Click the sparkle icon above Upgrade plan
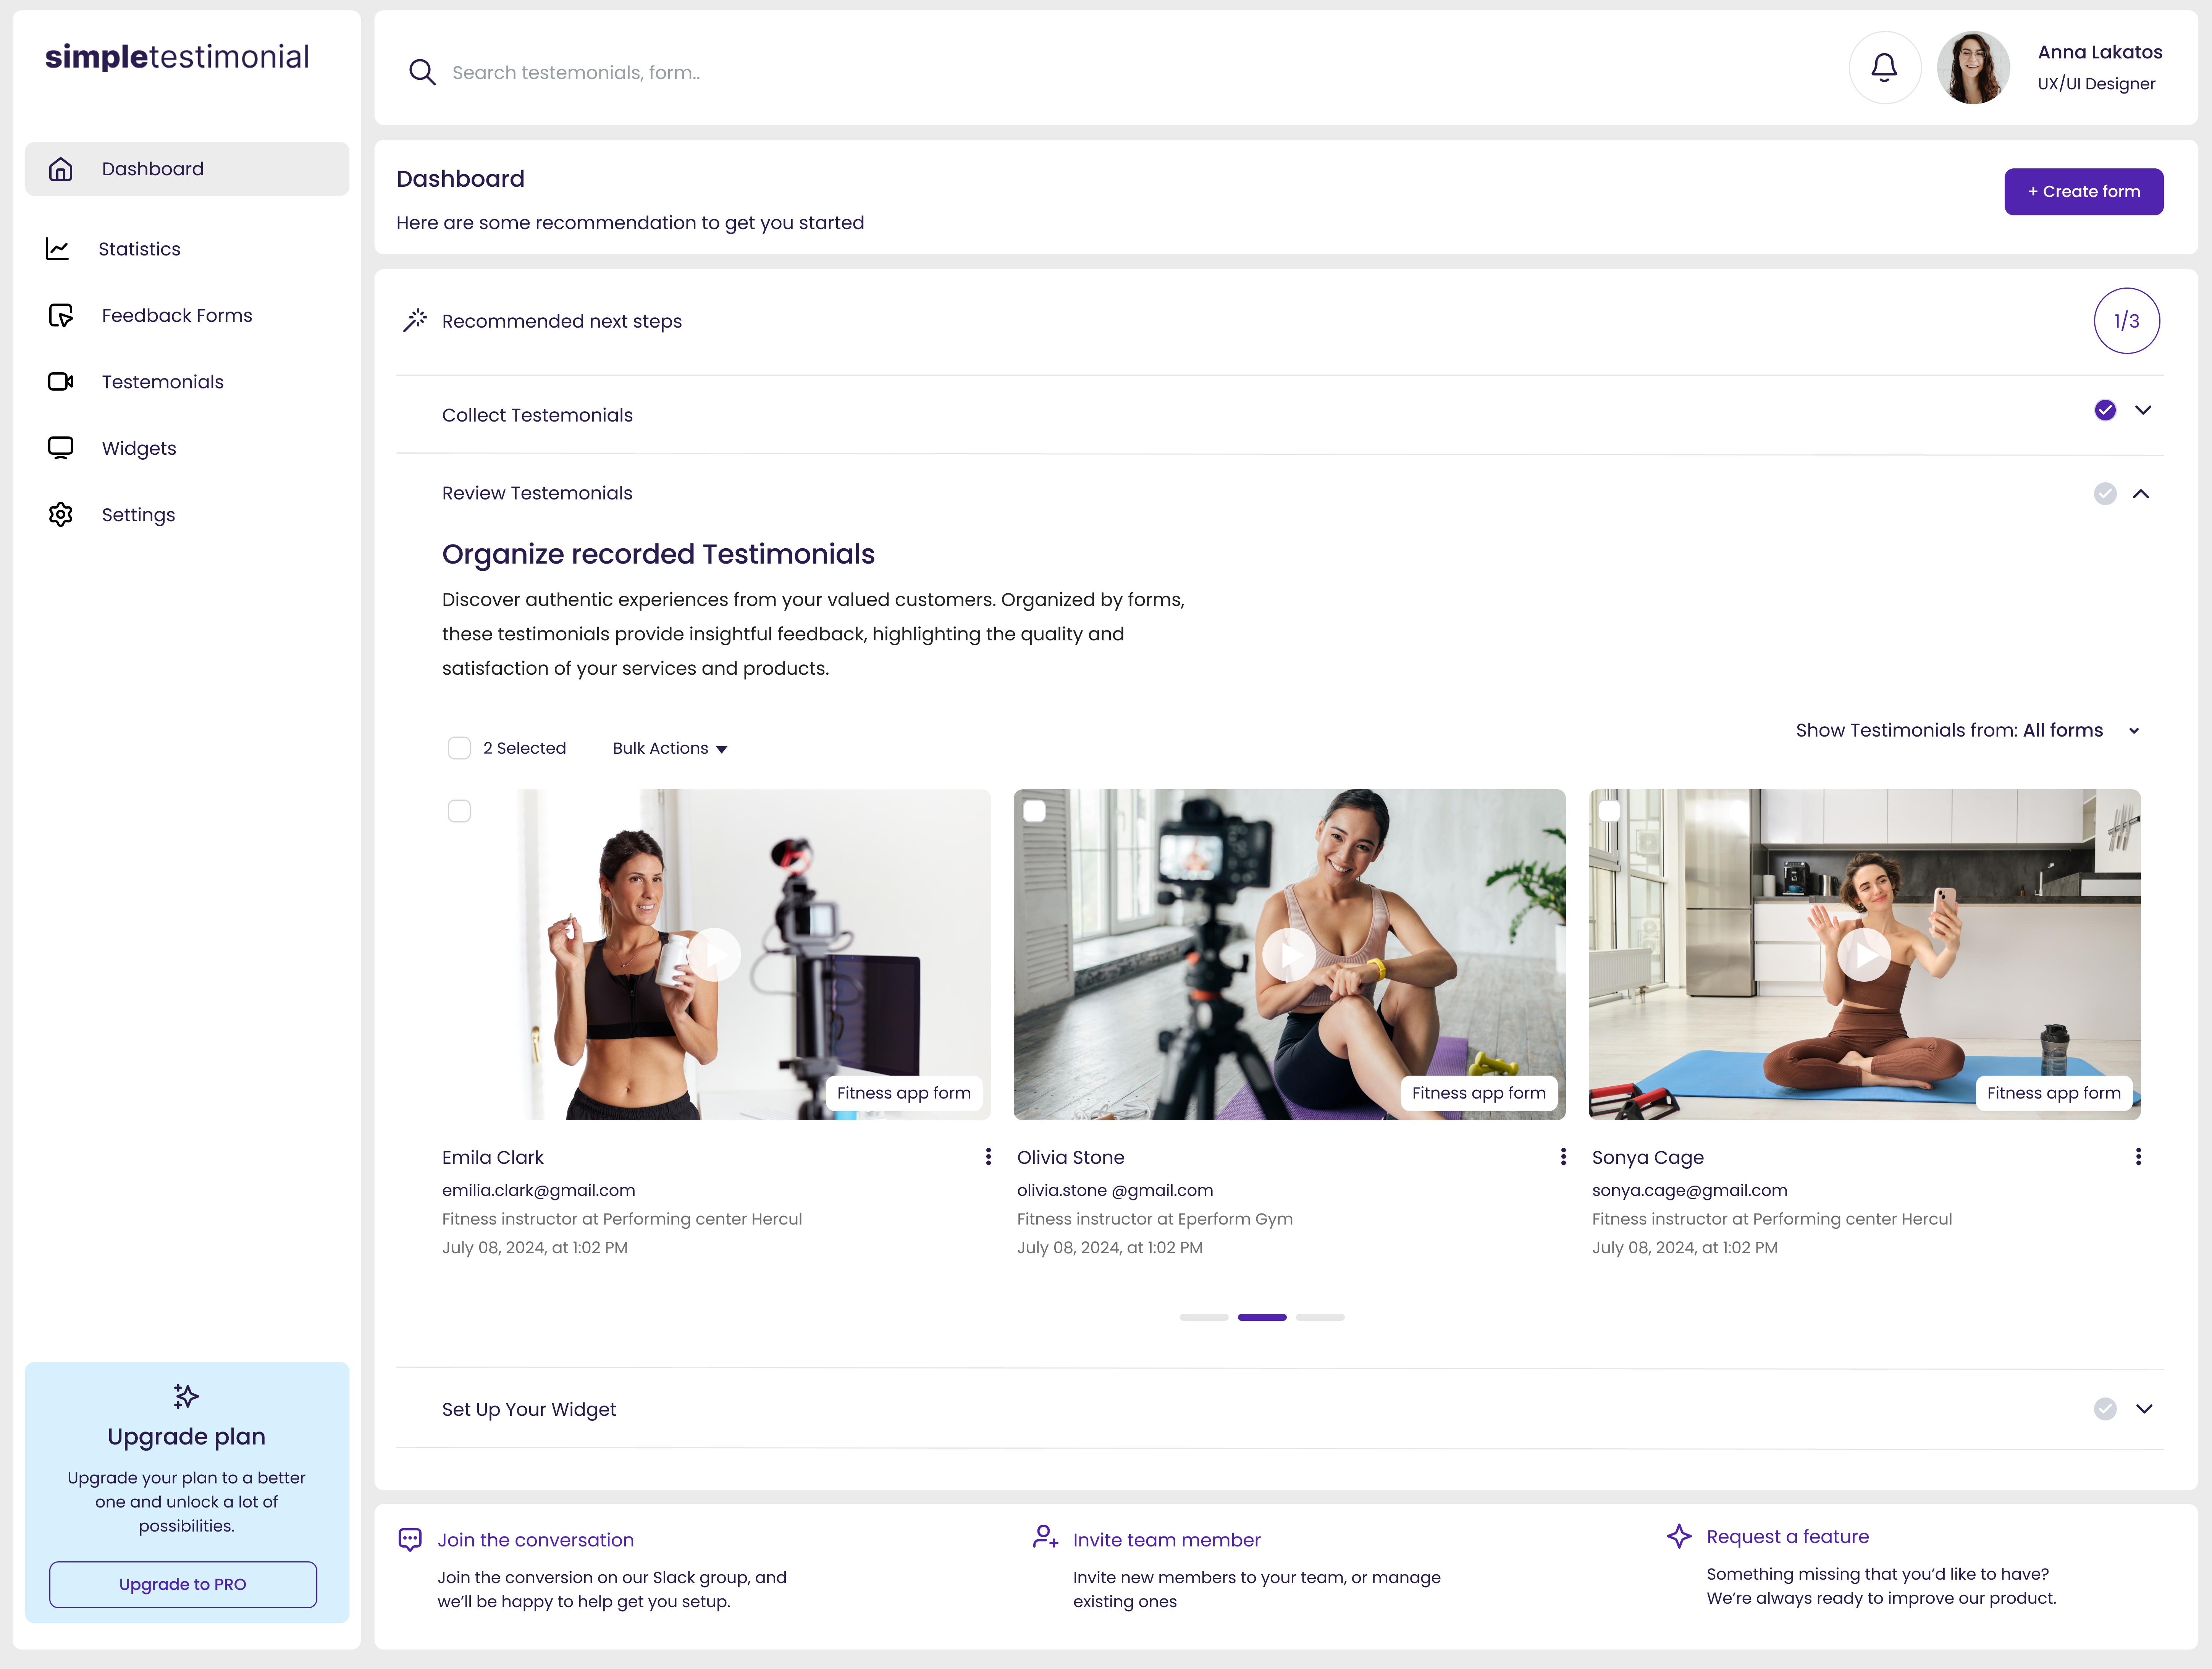 [186, 1396]
